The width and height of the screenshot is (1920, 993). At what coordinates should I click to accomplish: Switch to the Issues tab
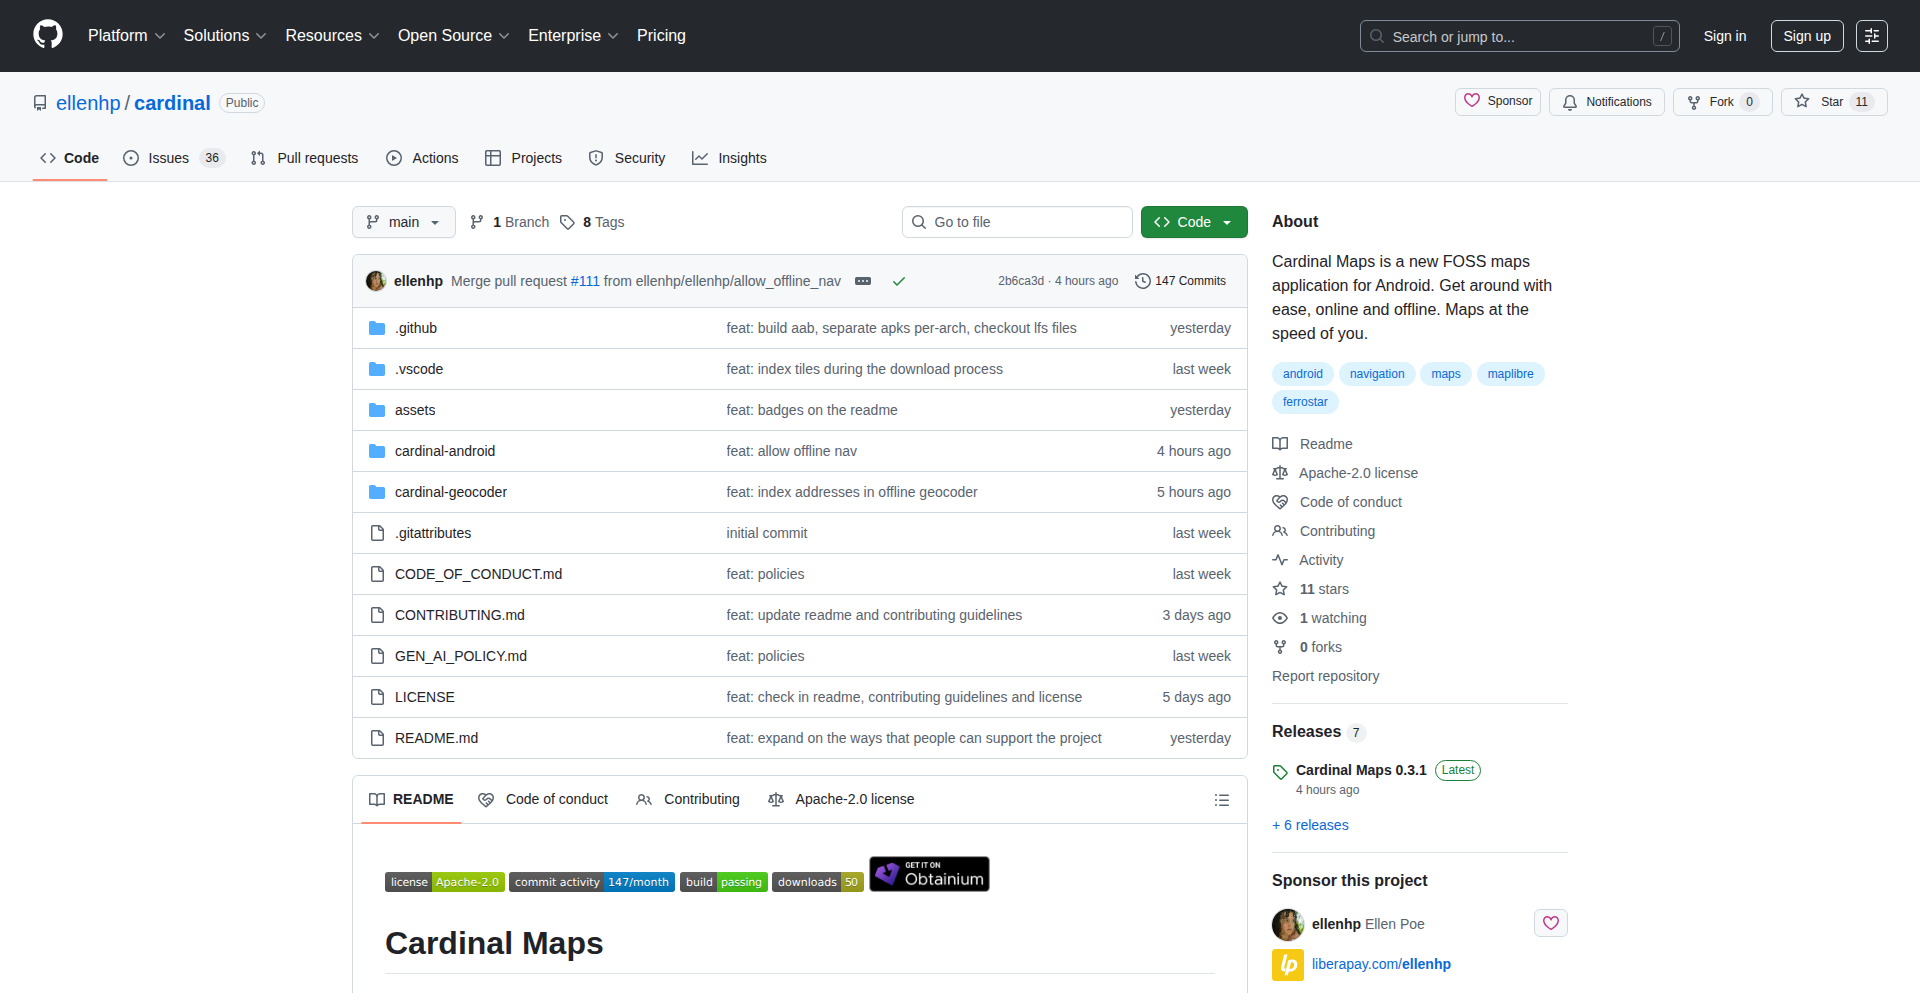pos(174,158)
